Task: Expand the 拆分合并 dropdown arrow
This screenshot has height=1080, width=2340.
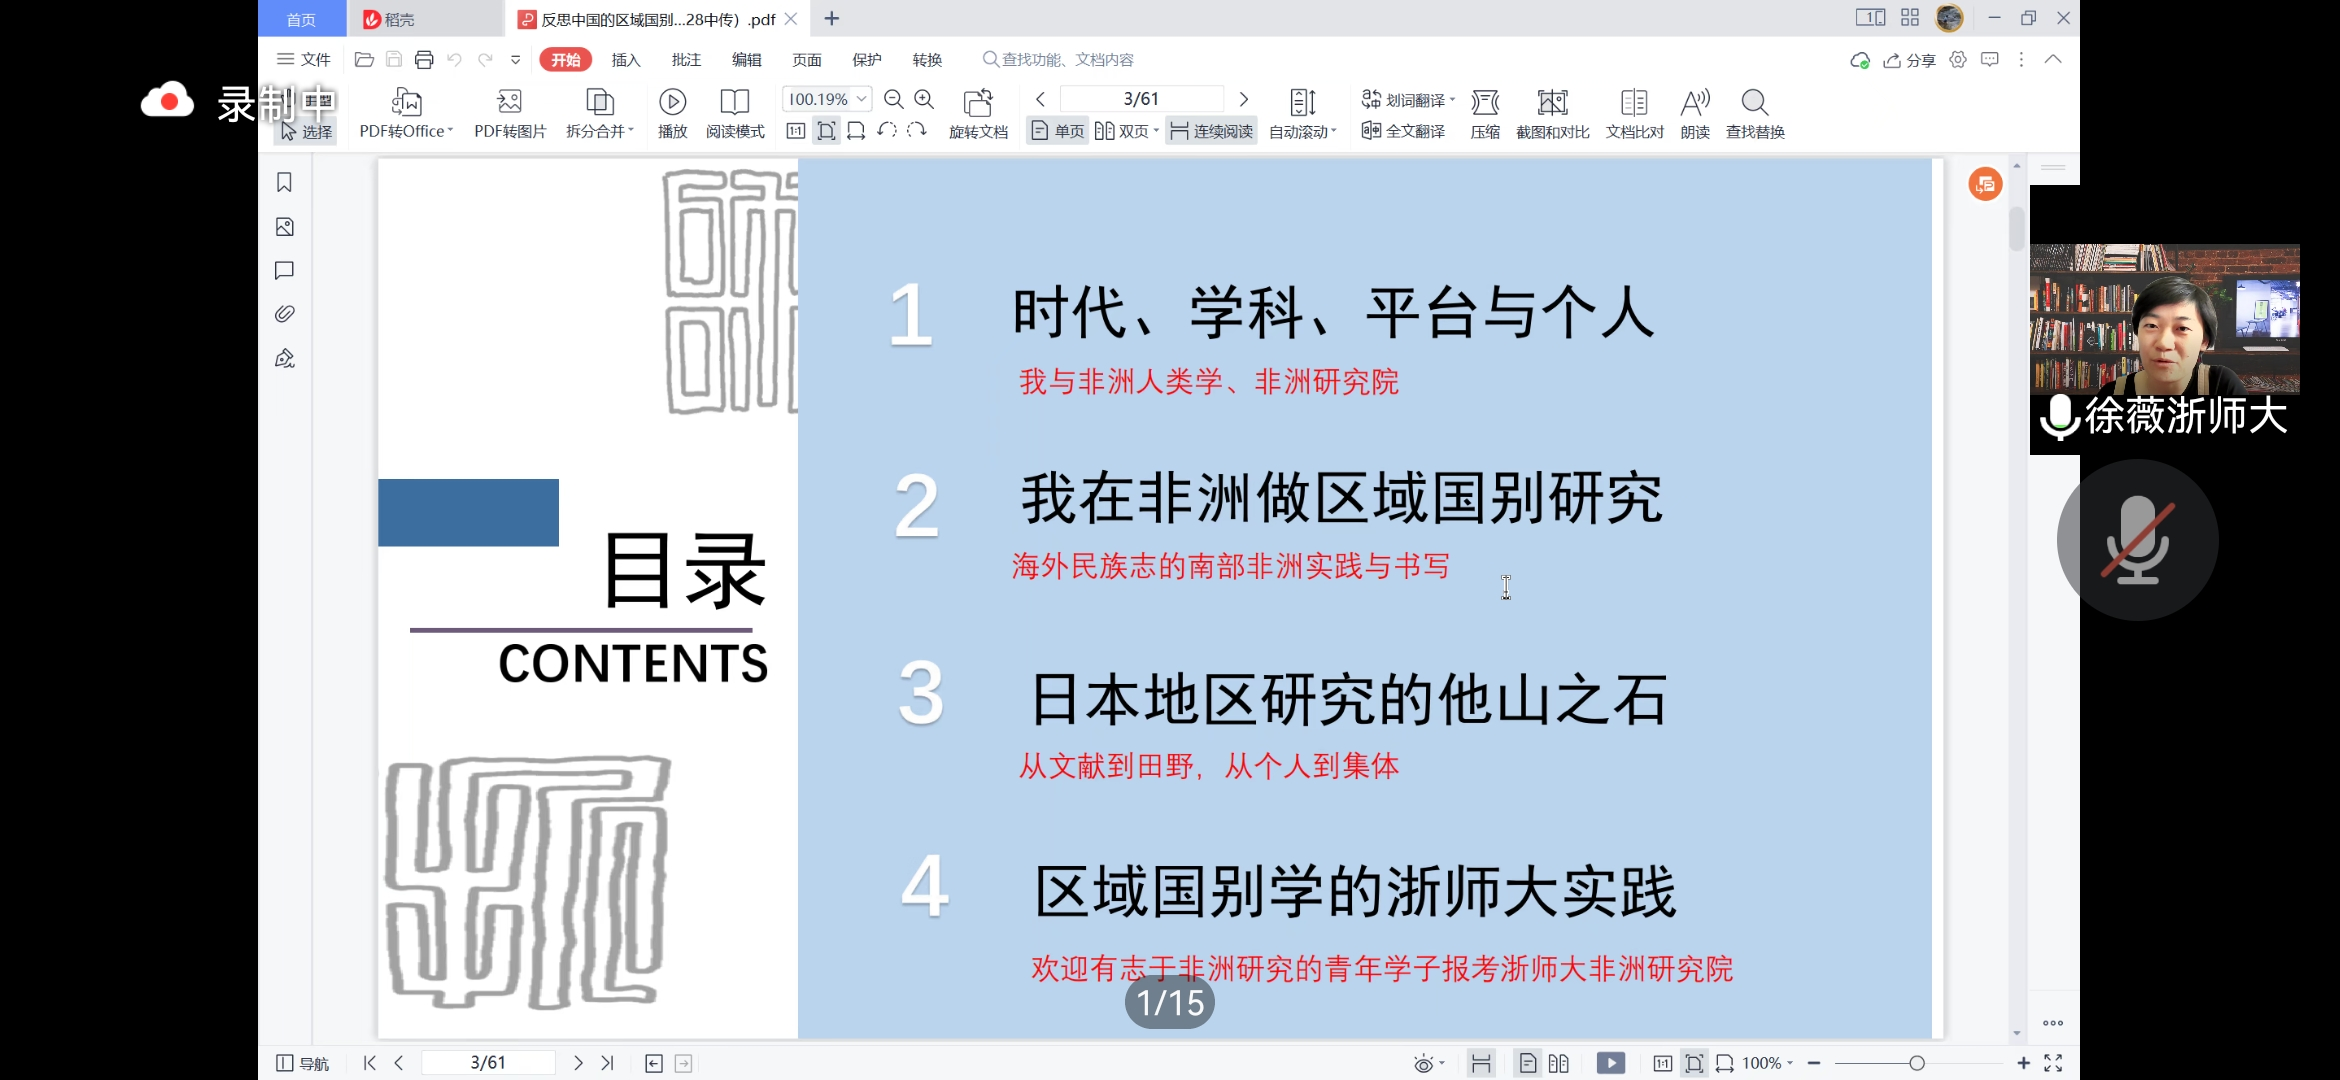Action: pos(631,131)
